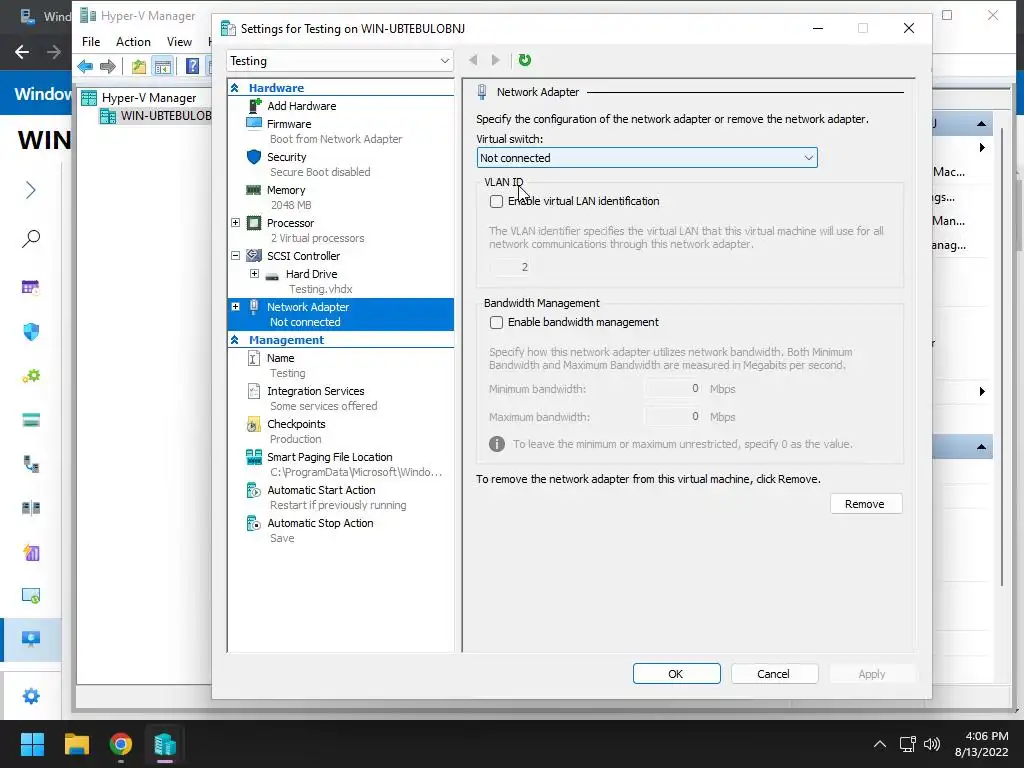Click the Windows Start button
The image size is (1024, 768).
pyautogui.click(x=32, y=744)
